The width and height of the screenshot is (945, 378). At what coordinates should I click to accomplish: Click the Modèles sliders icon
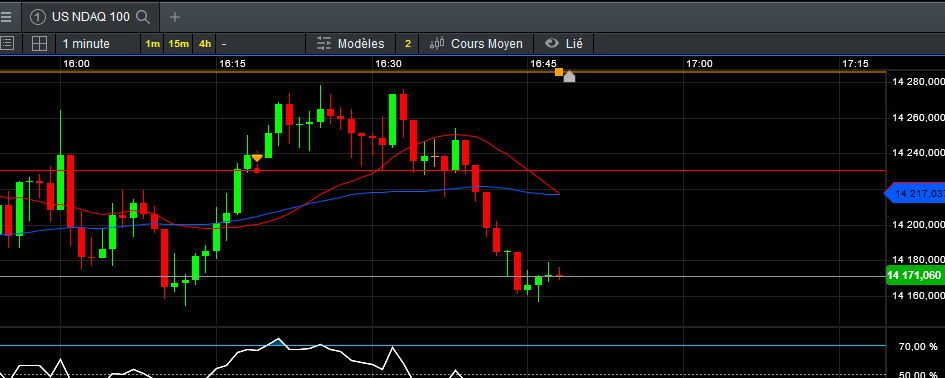point(324,43)
